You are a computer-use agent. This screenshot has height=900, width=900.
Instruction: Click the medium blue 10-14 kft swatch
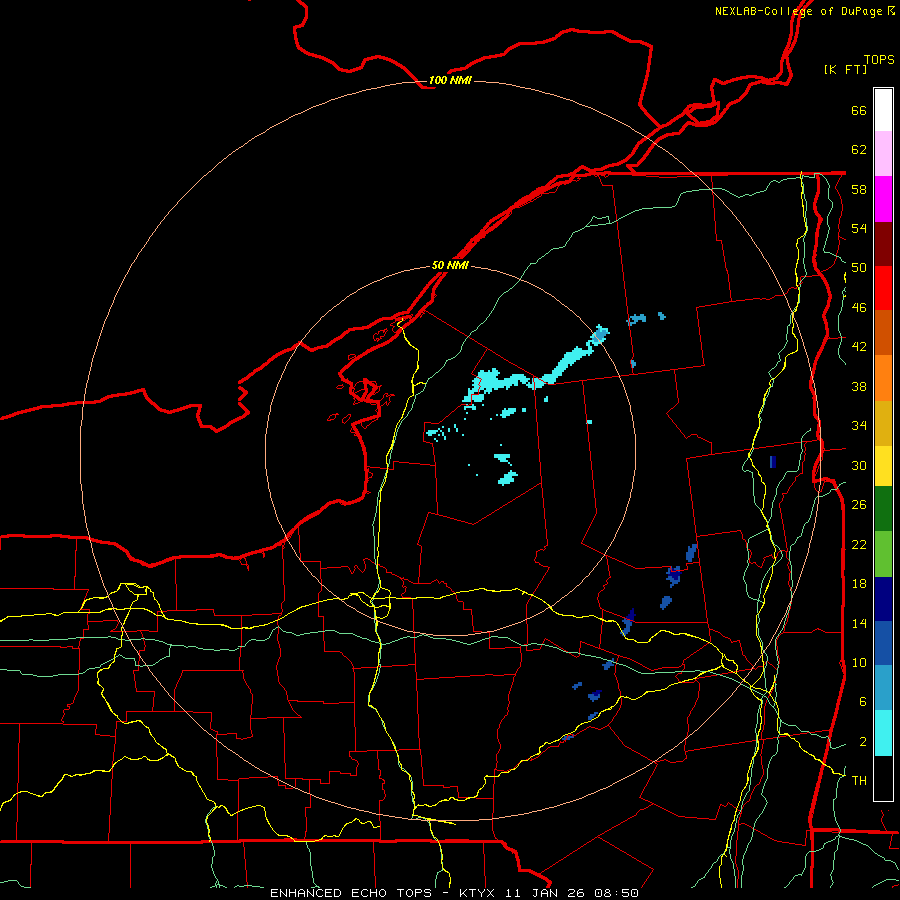pyautogui.click(x=883, y=643)
